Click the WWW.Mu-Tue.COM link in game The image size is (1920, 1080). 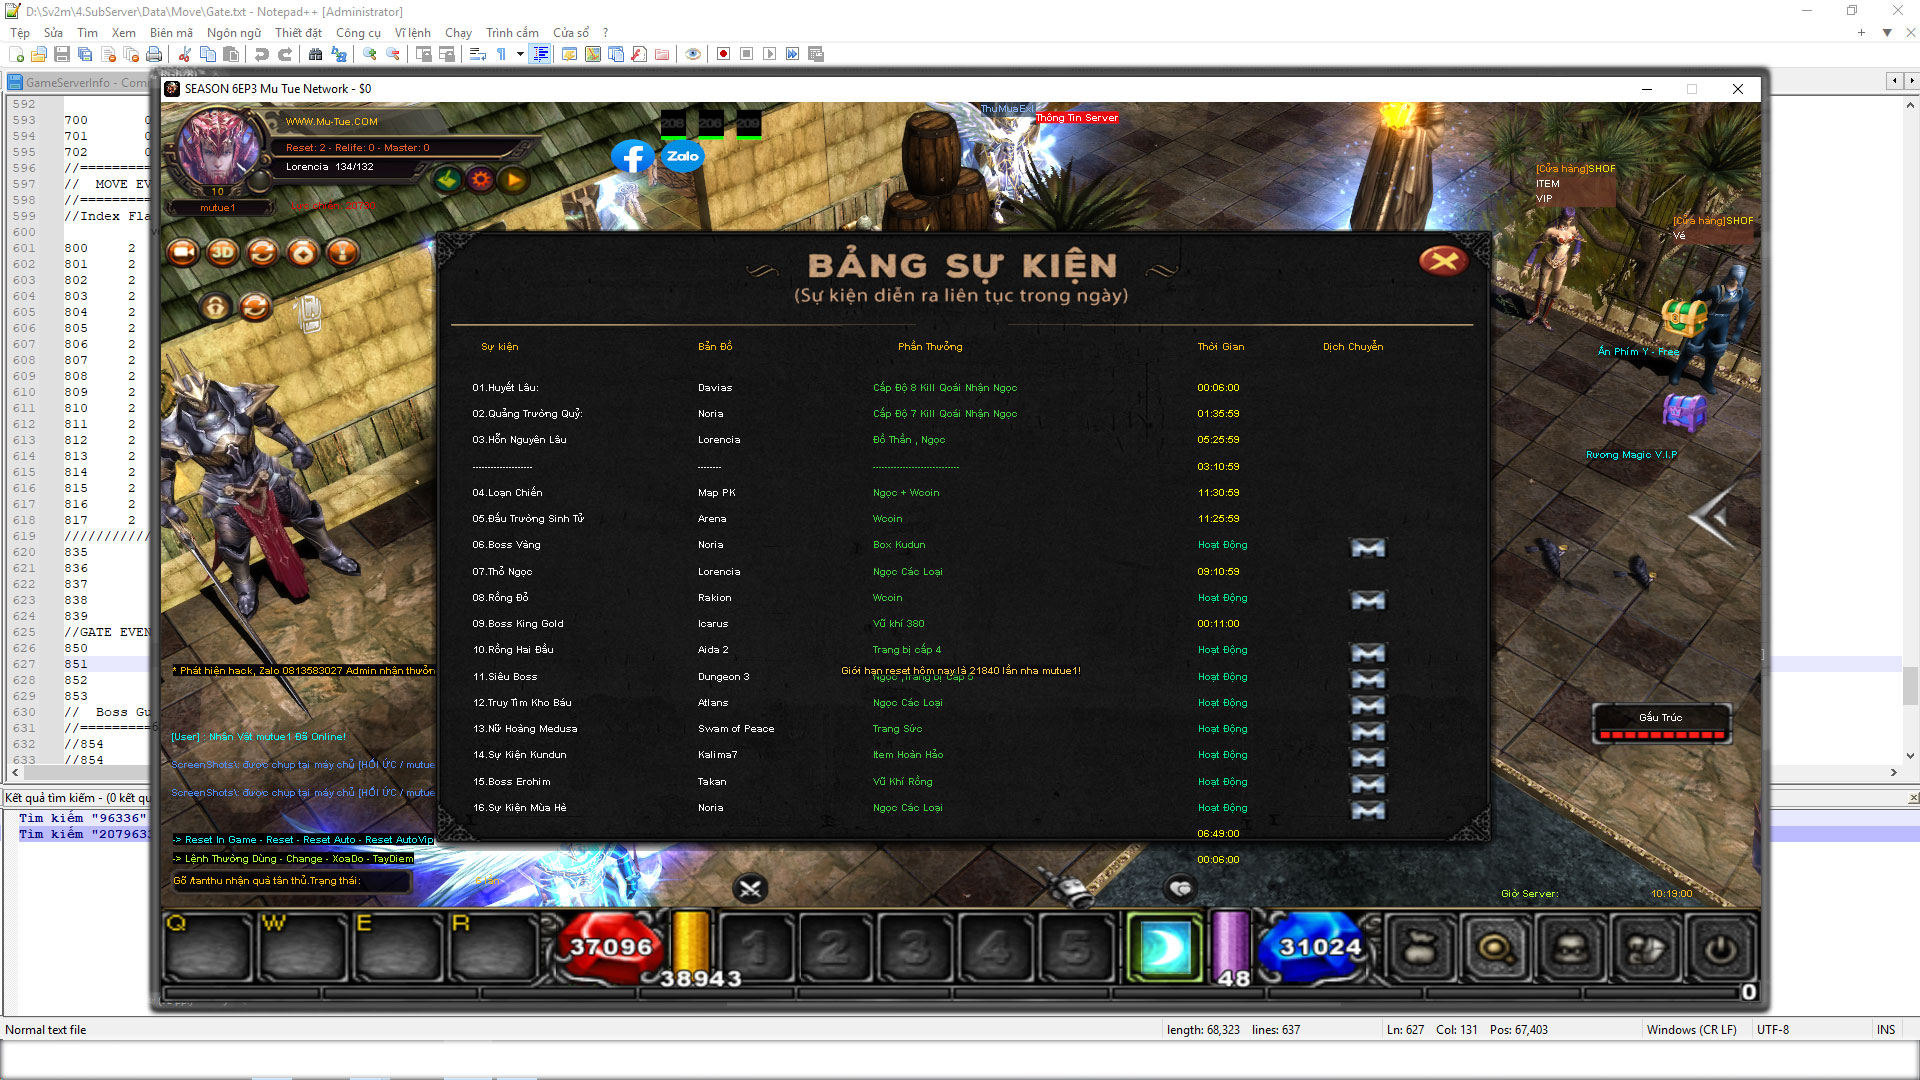[332, 122]
